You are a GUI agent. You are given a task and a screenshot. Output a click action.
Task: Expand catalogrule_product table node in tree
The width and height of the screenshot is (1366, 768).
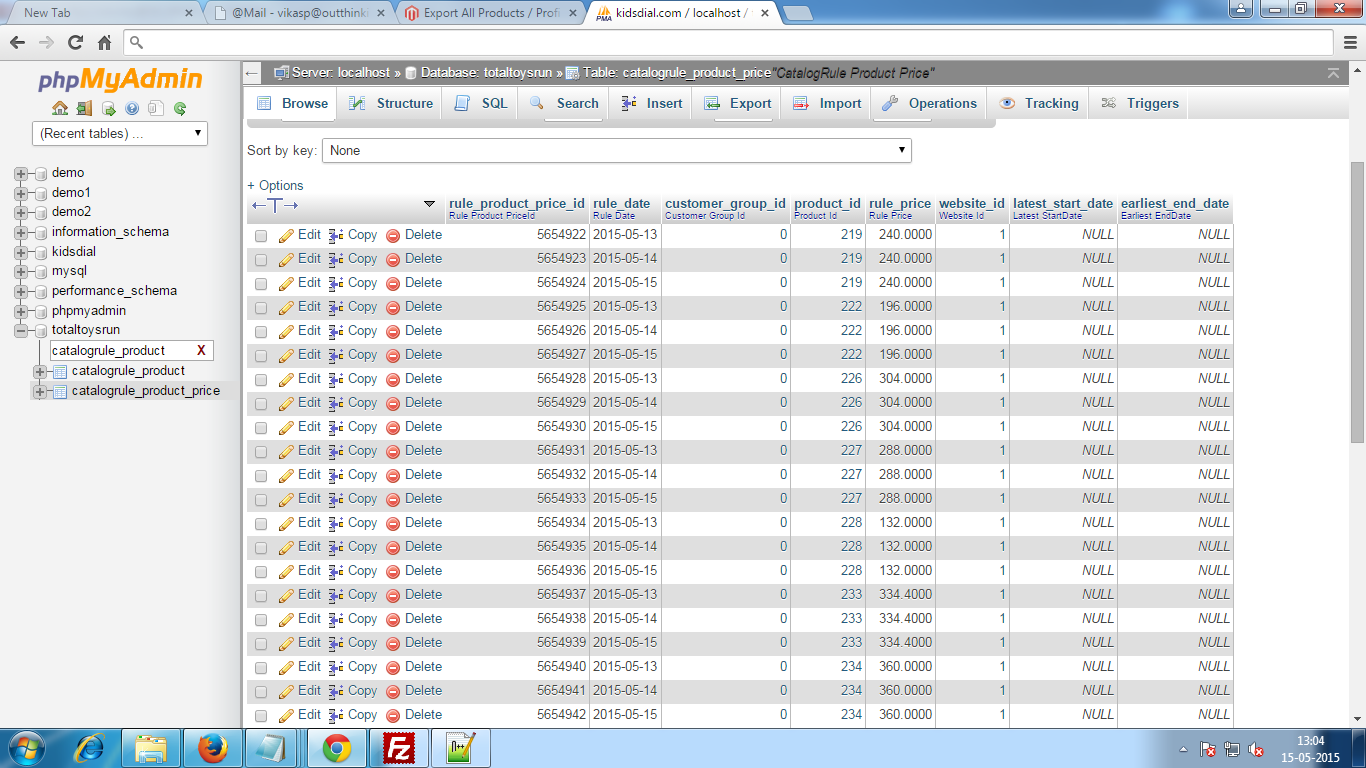pyautogui.click(x=40, y=371)
